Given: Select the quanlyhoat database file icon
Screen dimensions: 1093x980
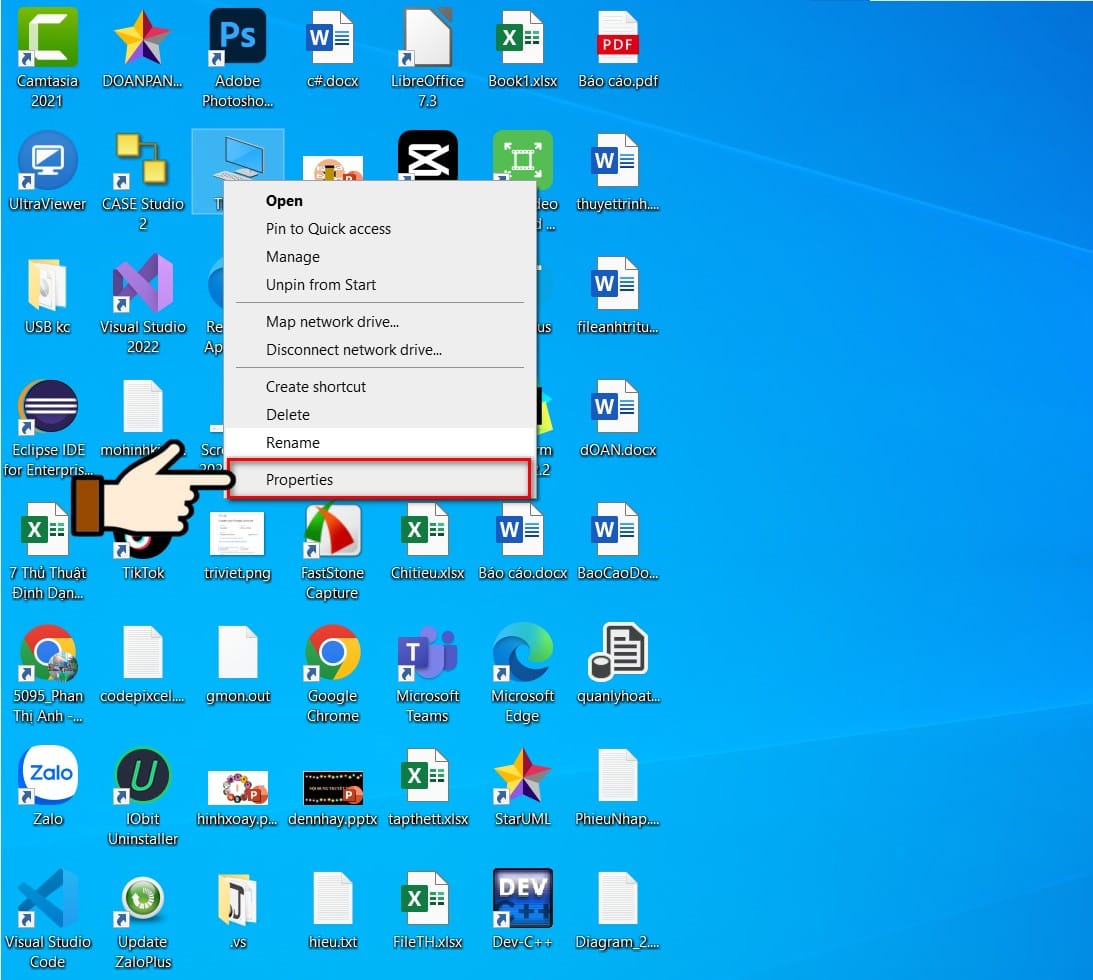Looking at the screenshot, I should point(618,652).
